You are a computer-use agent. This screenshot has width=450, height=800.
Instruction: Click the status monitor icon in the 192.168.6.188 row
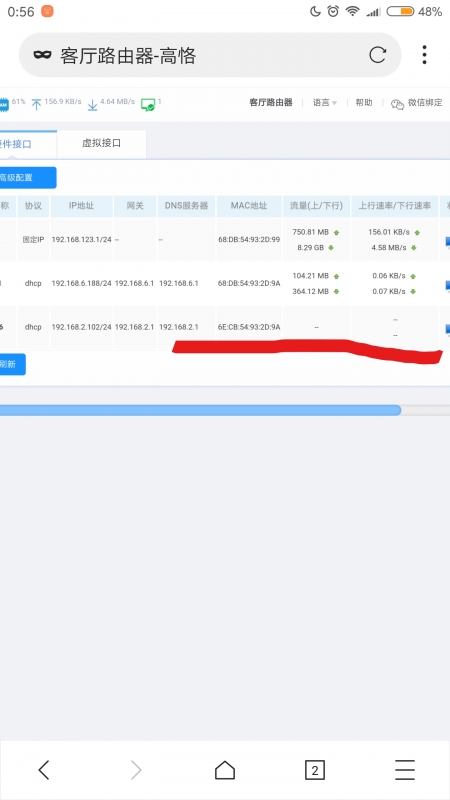point(447,286)
